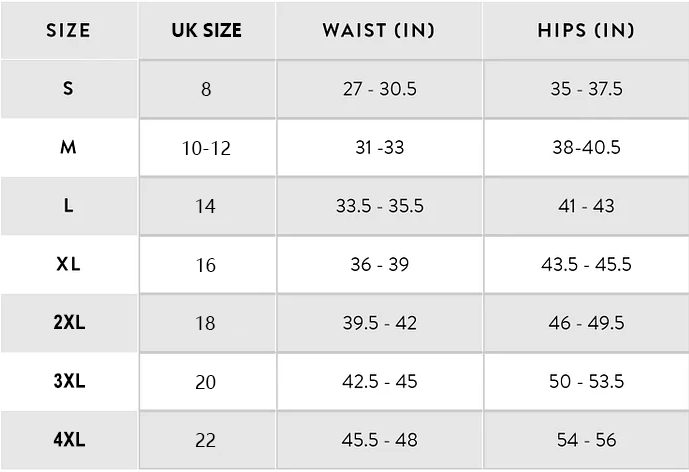This screenshot has width=689, height=472.
Task: Select the 4XL size row label
Action: (x=68, y=440)
